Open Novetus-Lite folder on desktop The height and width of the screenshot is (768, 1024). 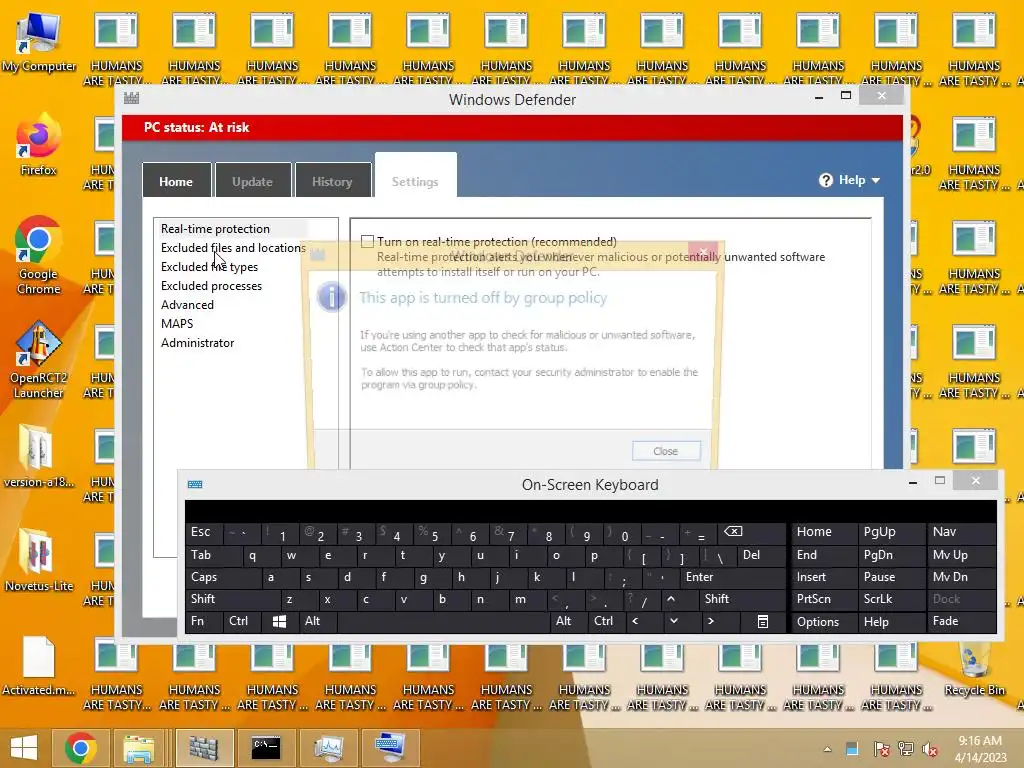tap(39, 560)
